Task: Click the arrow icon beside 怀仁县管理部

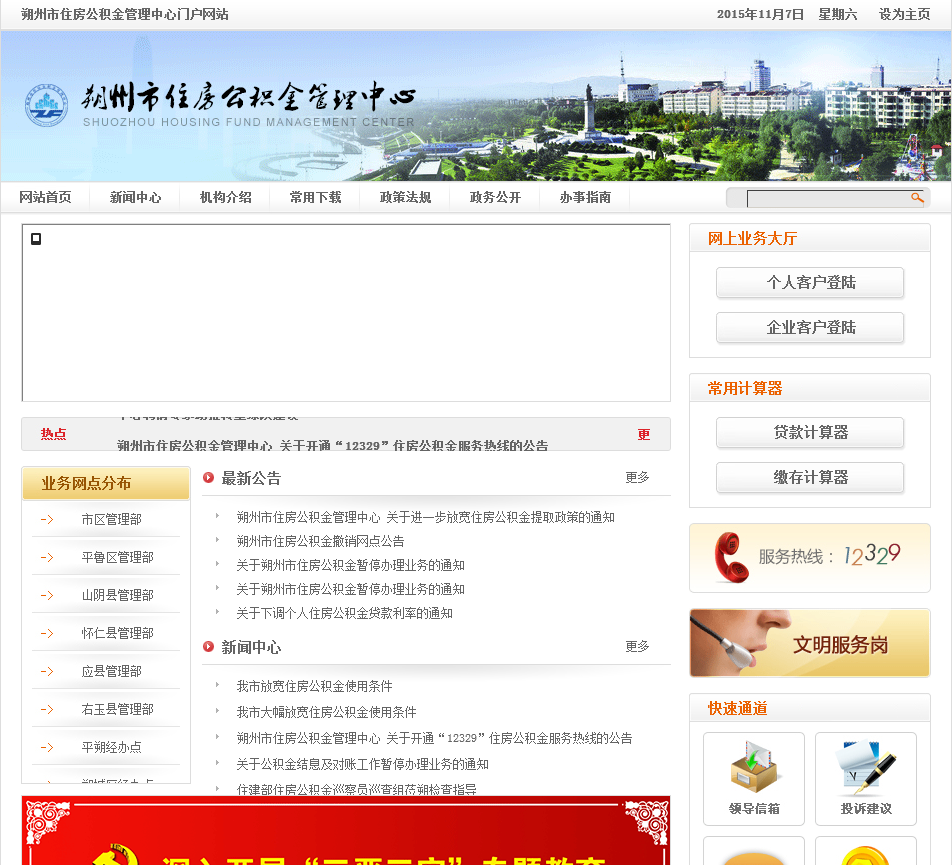Action: 47,633
